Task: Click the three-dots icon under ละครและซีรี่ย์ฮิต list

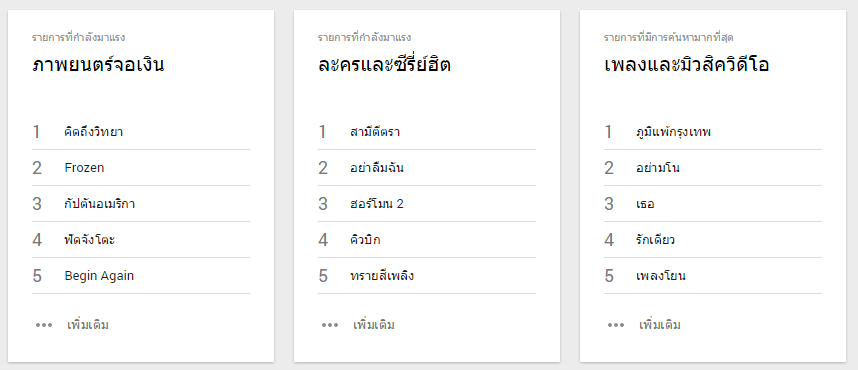Action: (330, 325)
